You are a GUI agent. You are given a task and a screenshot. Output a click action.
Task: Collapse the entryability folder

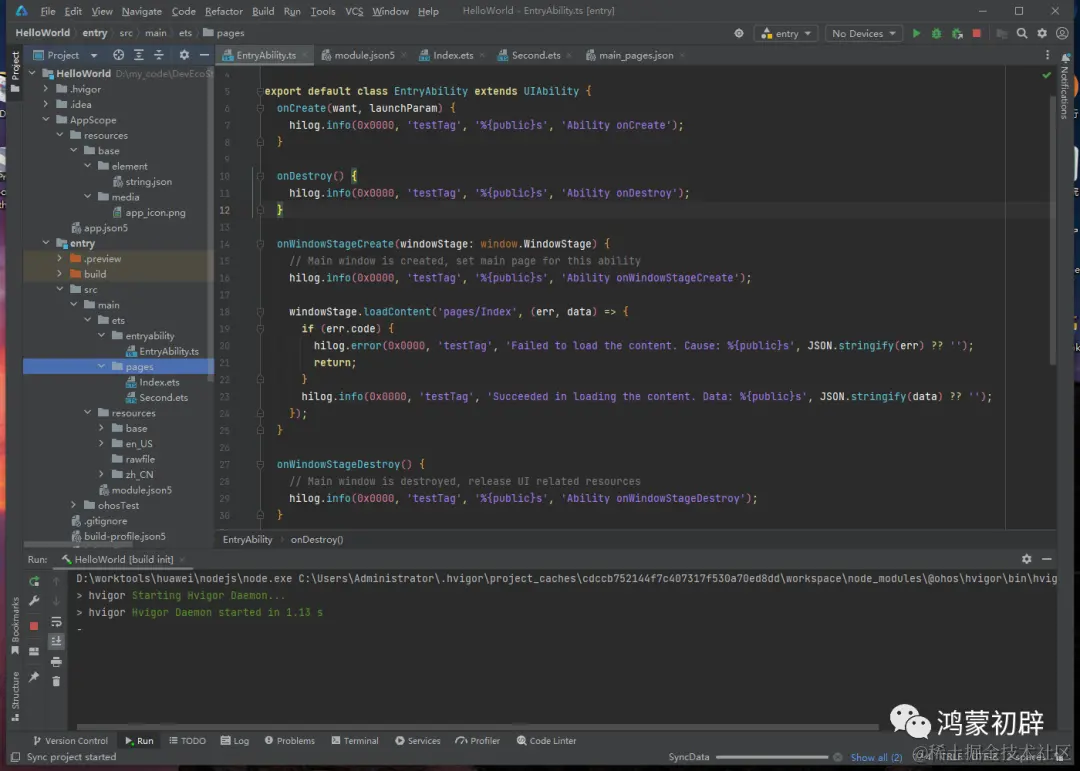pyautogui.click(x=101, y=336)
